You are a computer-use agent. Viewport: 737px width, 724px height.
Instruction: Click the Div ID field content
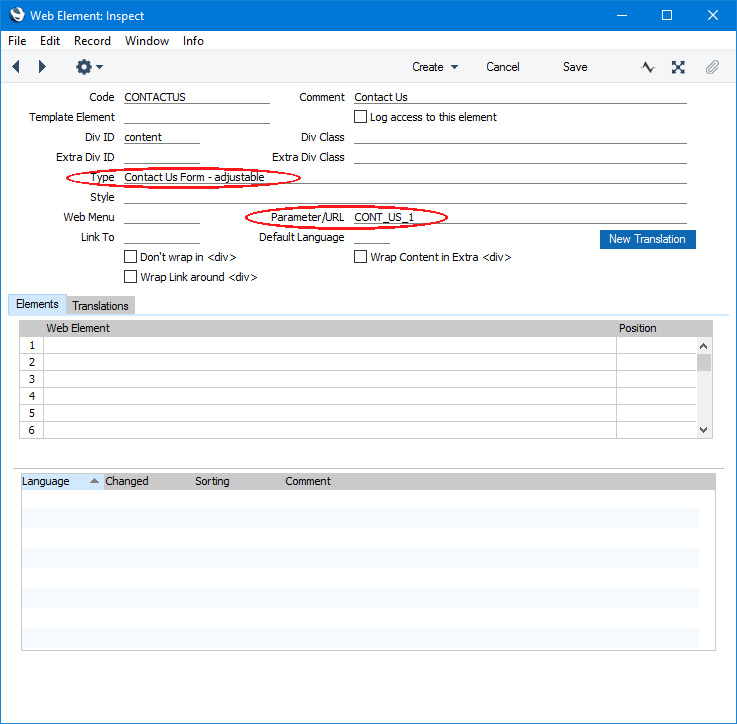pyautogui.click(x=162, y=137)
